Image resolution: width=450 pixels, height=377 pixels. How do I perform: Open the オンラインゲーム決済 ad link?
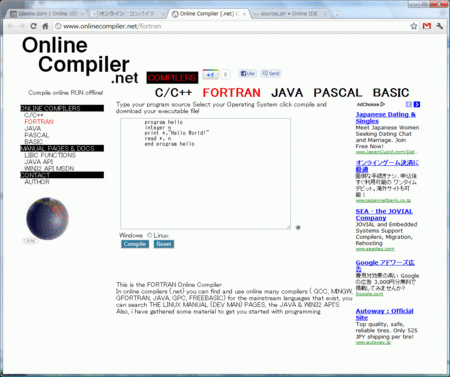point(387,166)
